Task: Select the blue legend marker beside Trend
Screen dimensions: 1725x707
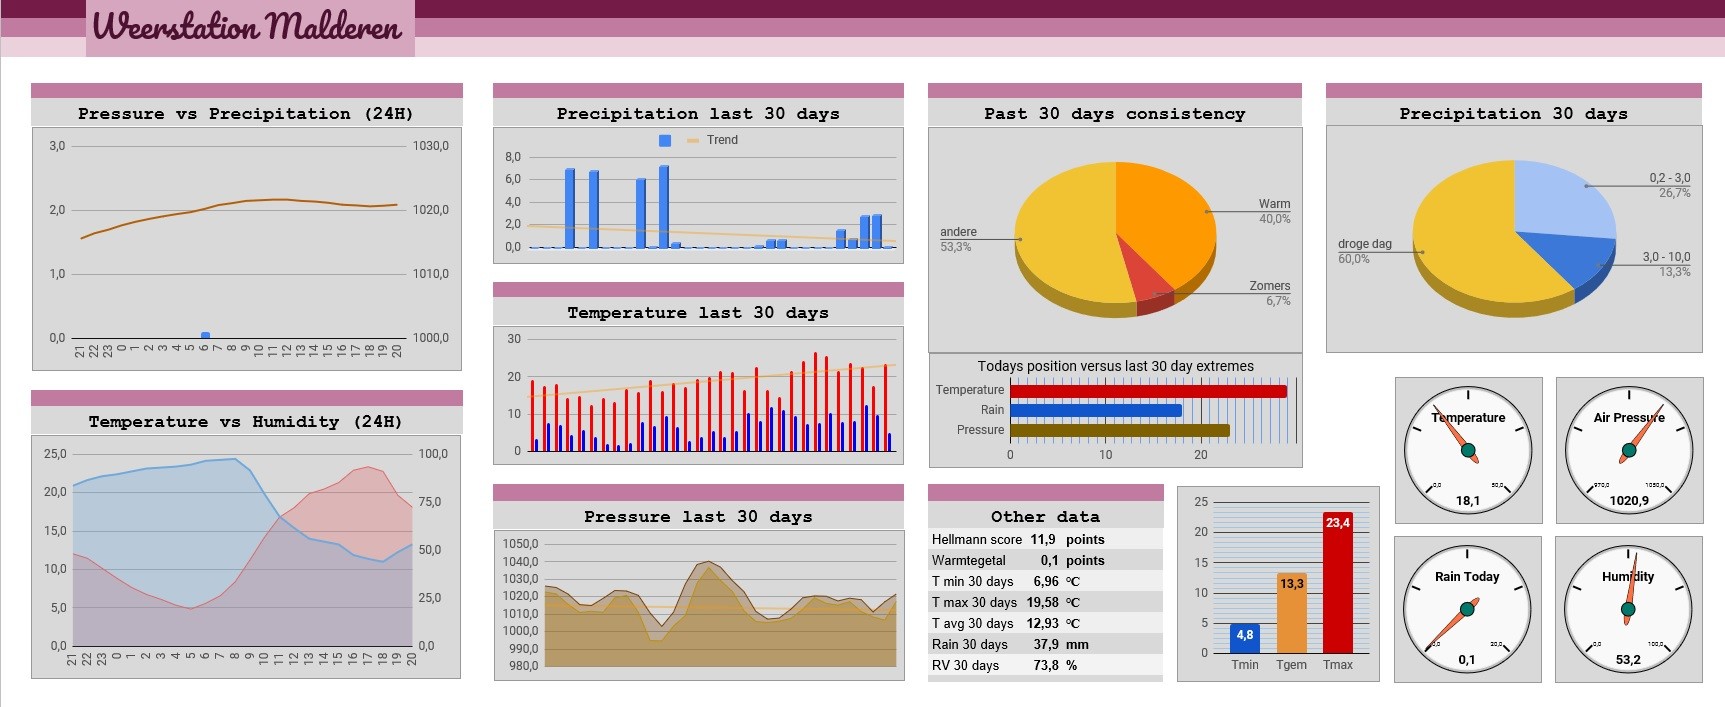Action: [665, 141]
